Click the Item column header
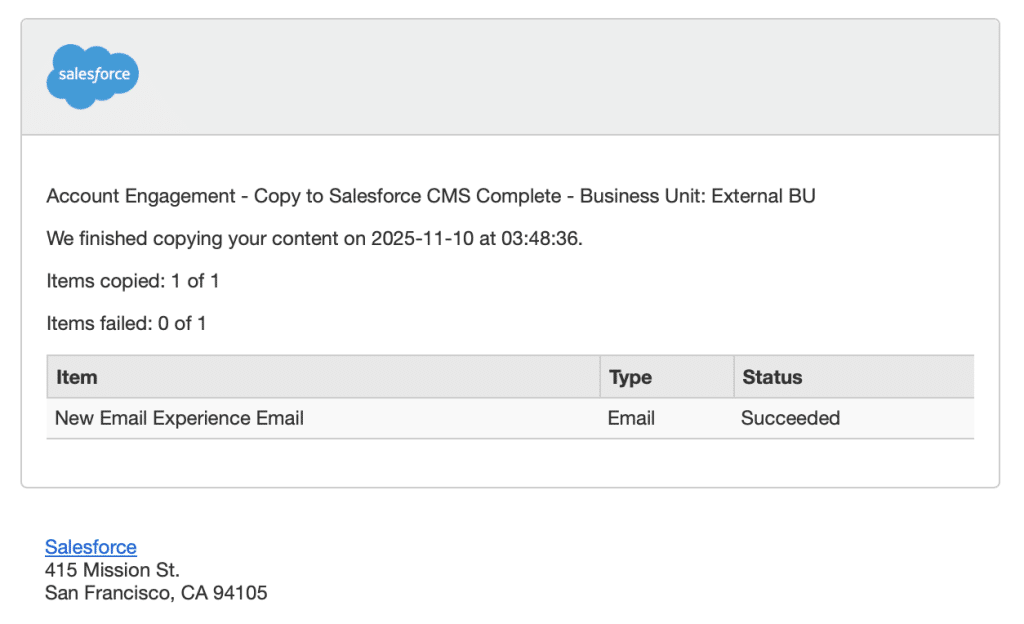Viewport: 1024px width, 624px height. tap(77, 377)
